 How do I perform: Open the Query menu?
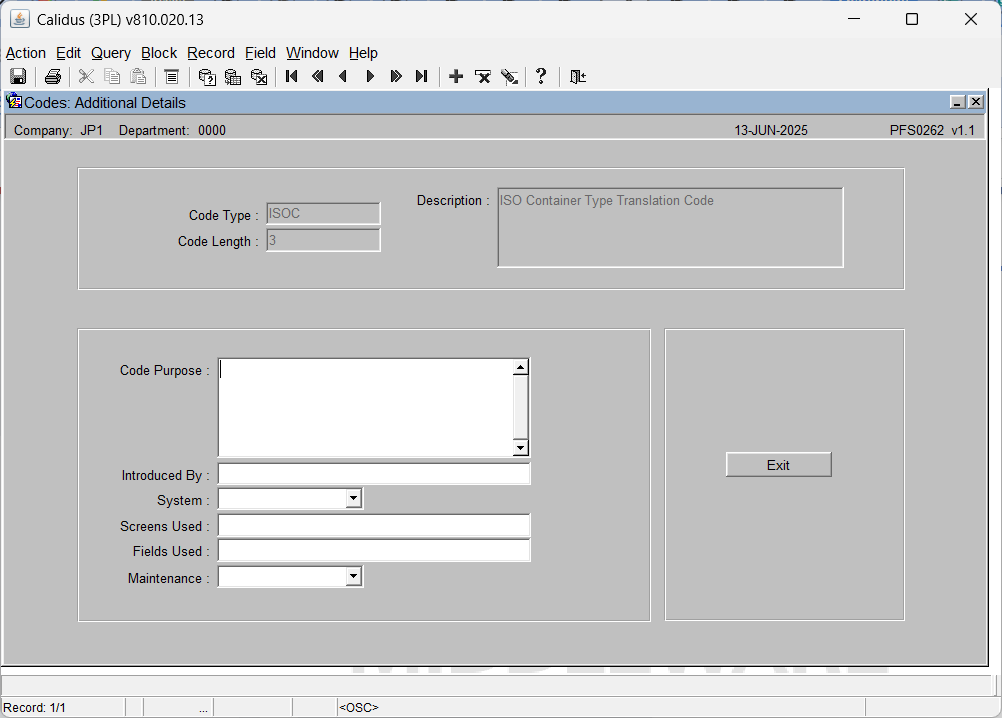(111, 53)
